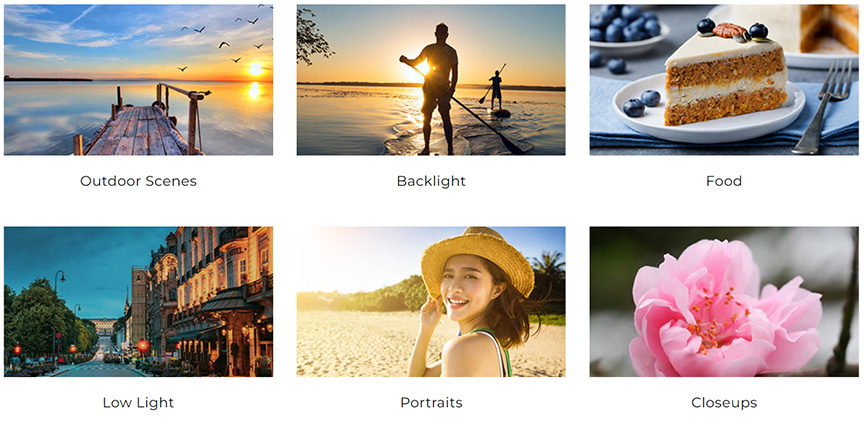Image resolution: width=864 pixels, height=432 pixels.
Task: Click the Closeups caption text
Action: 724,403
